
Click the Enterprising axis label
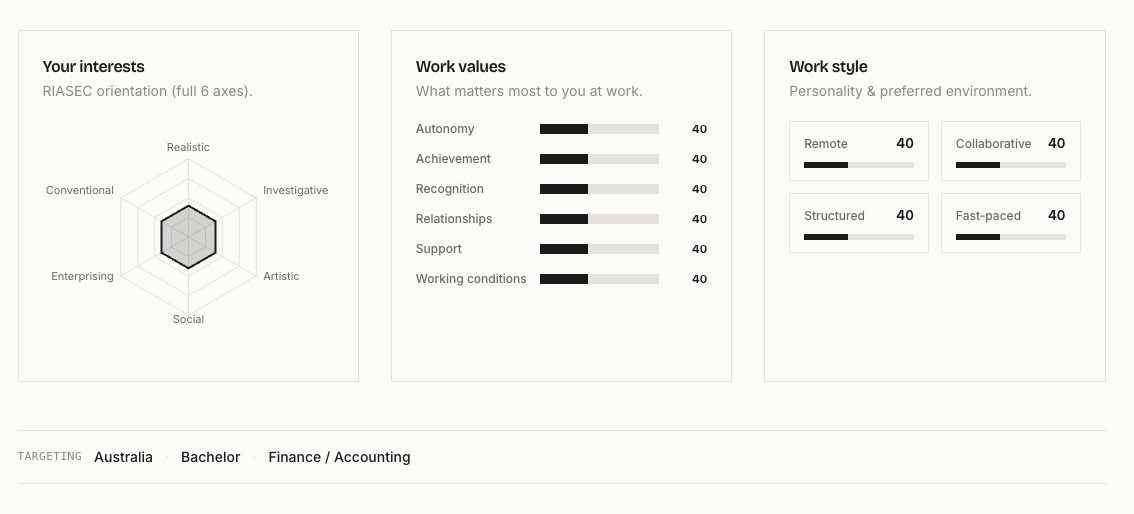[82, 276]
